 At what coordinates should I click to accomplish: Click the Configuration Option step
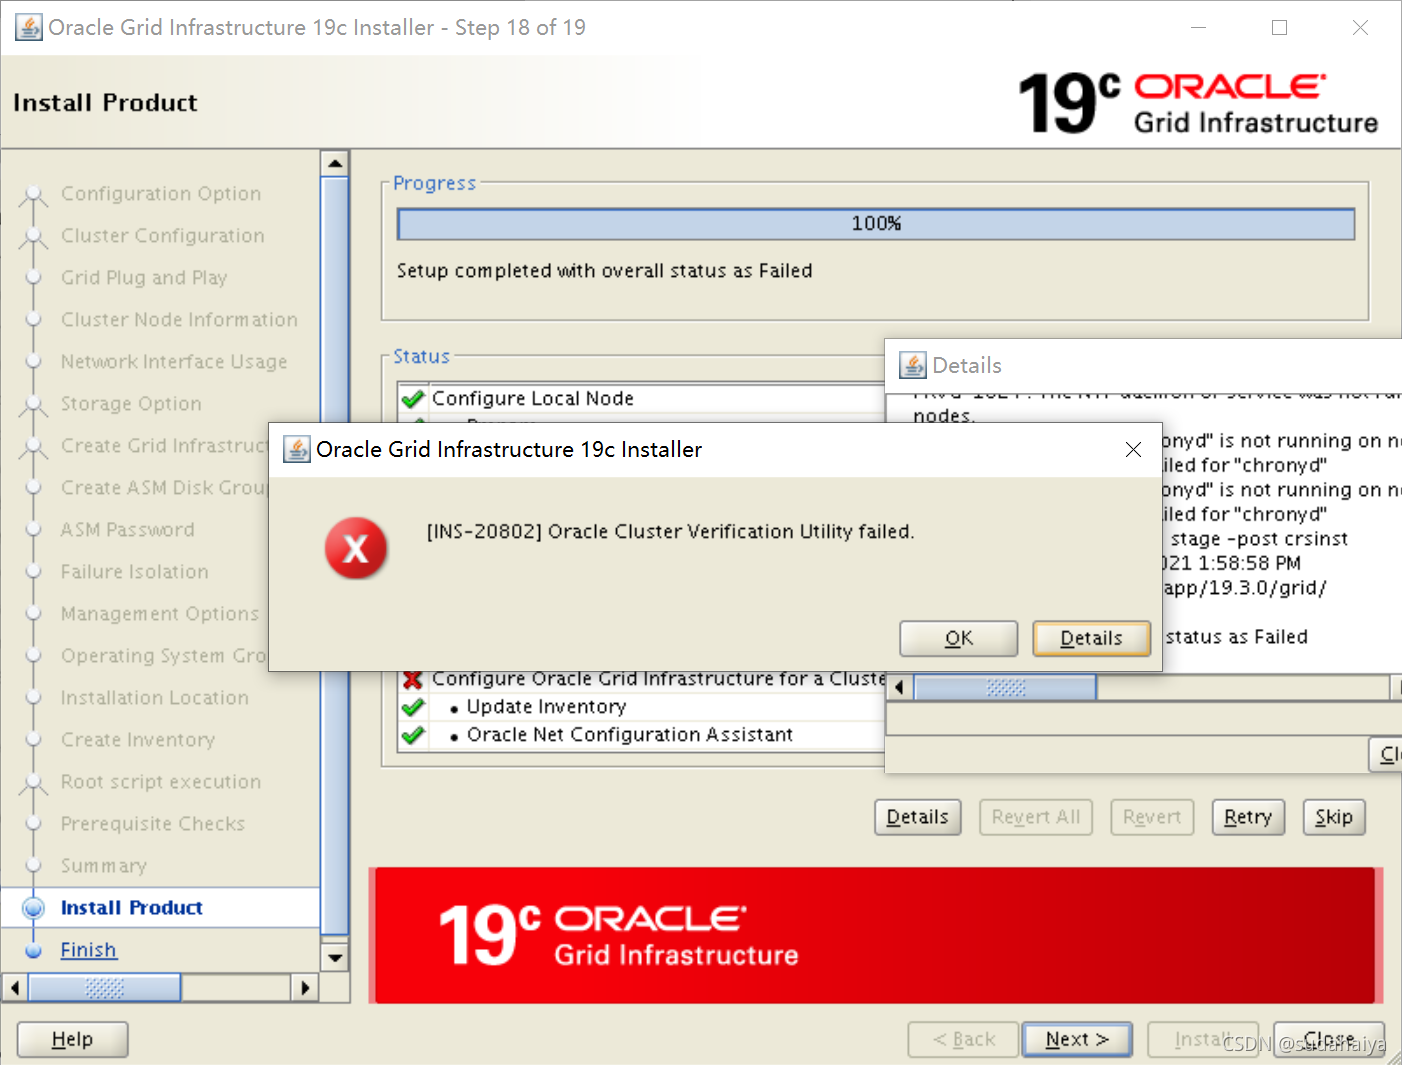coord(160,194)
